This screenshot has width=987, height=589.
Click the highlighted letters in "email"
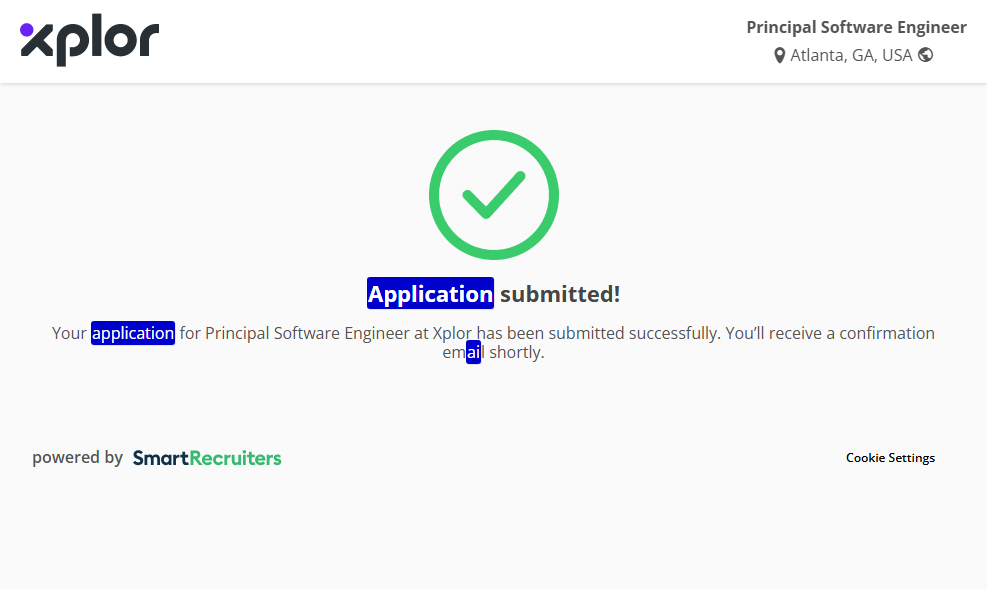coord(473,353)
